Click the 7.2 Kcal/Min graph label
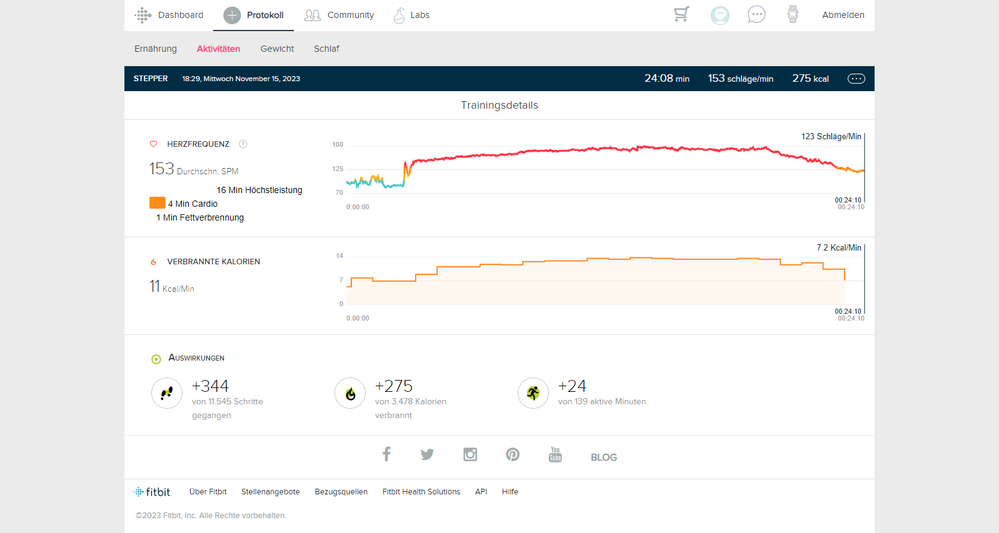 (x=838, y=248)
